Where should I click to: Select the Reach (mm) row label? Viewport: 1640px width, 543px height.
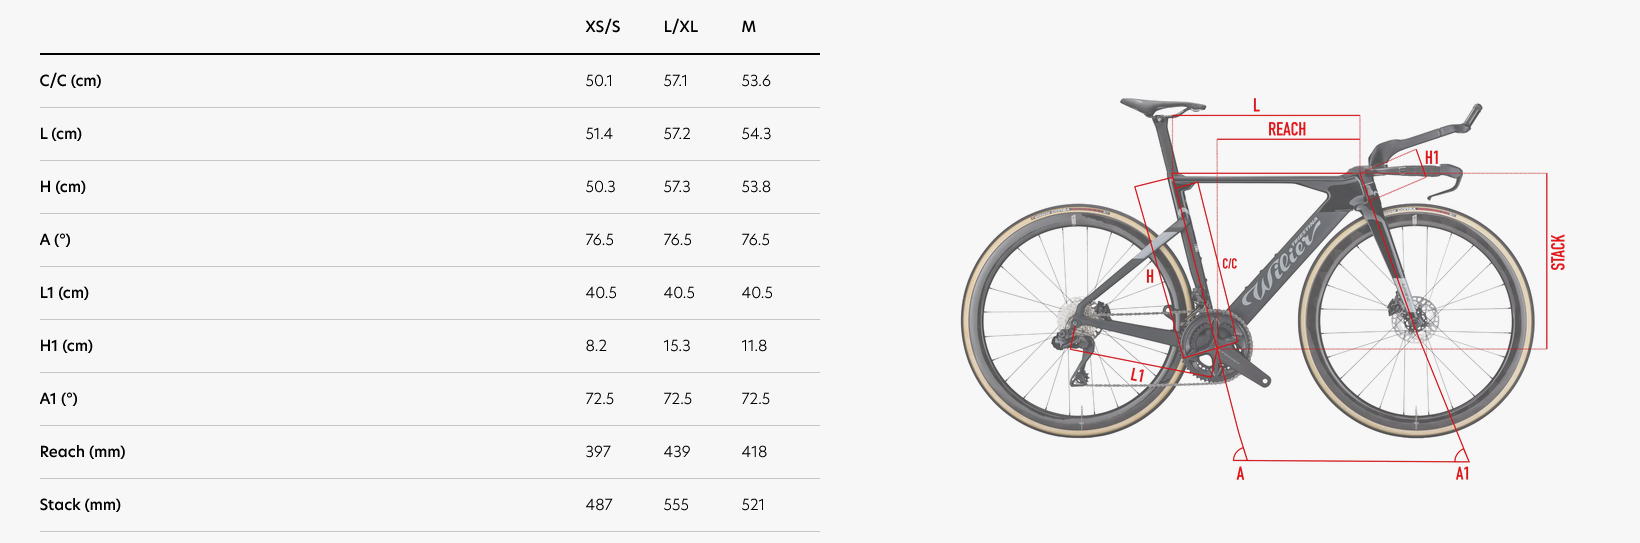pyautogui.click(x=83, y=452)
